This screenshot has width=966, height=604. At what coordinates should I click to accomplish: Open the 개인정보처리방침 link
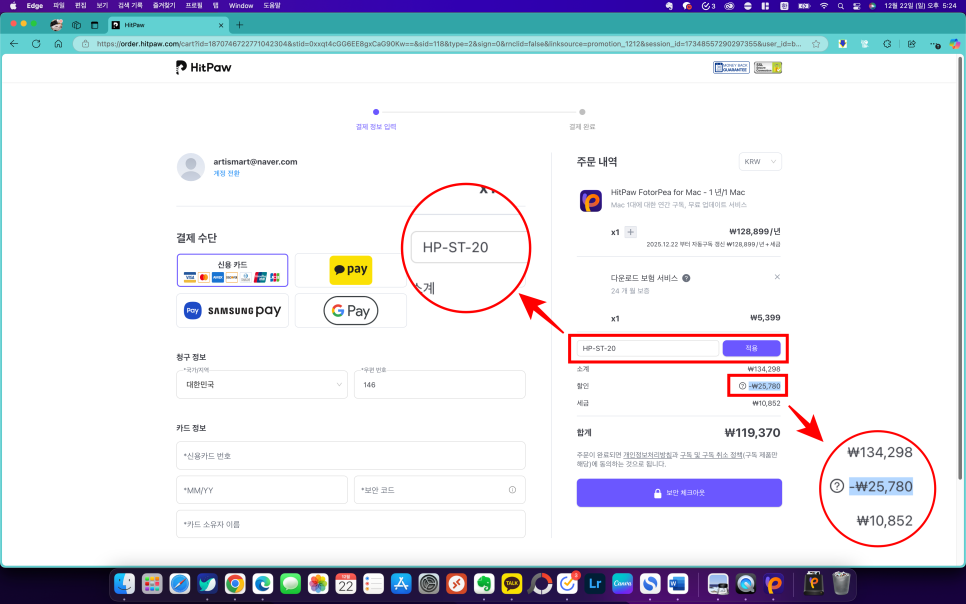[647, 455]
